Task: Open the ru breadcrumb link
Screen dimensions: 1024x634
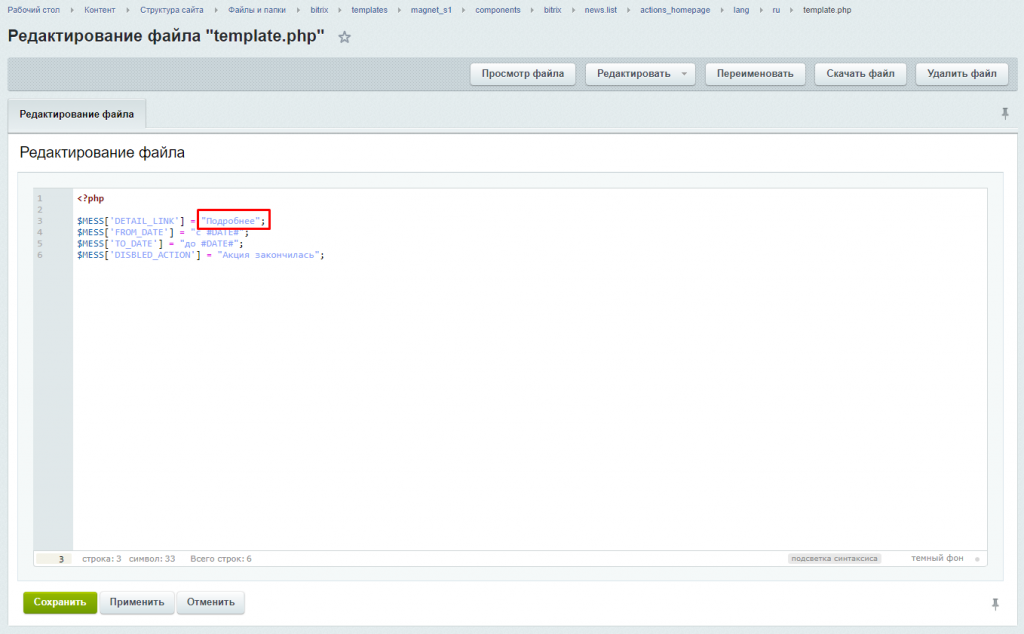Action: [776, 10]
